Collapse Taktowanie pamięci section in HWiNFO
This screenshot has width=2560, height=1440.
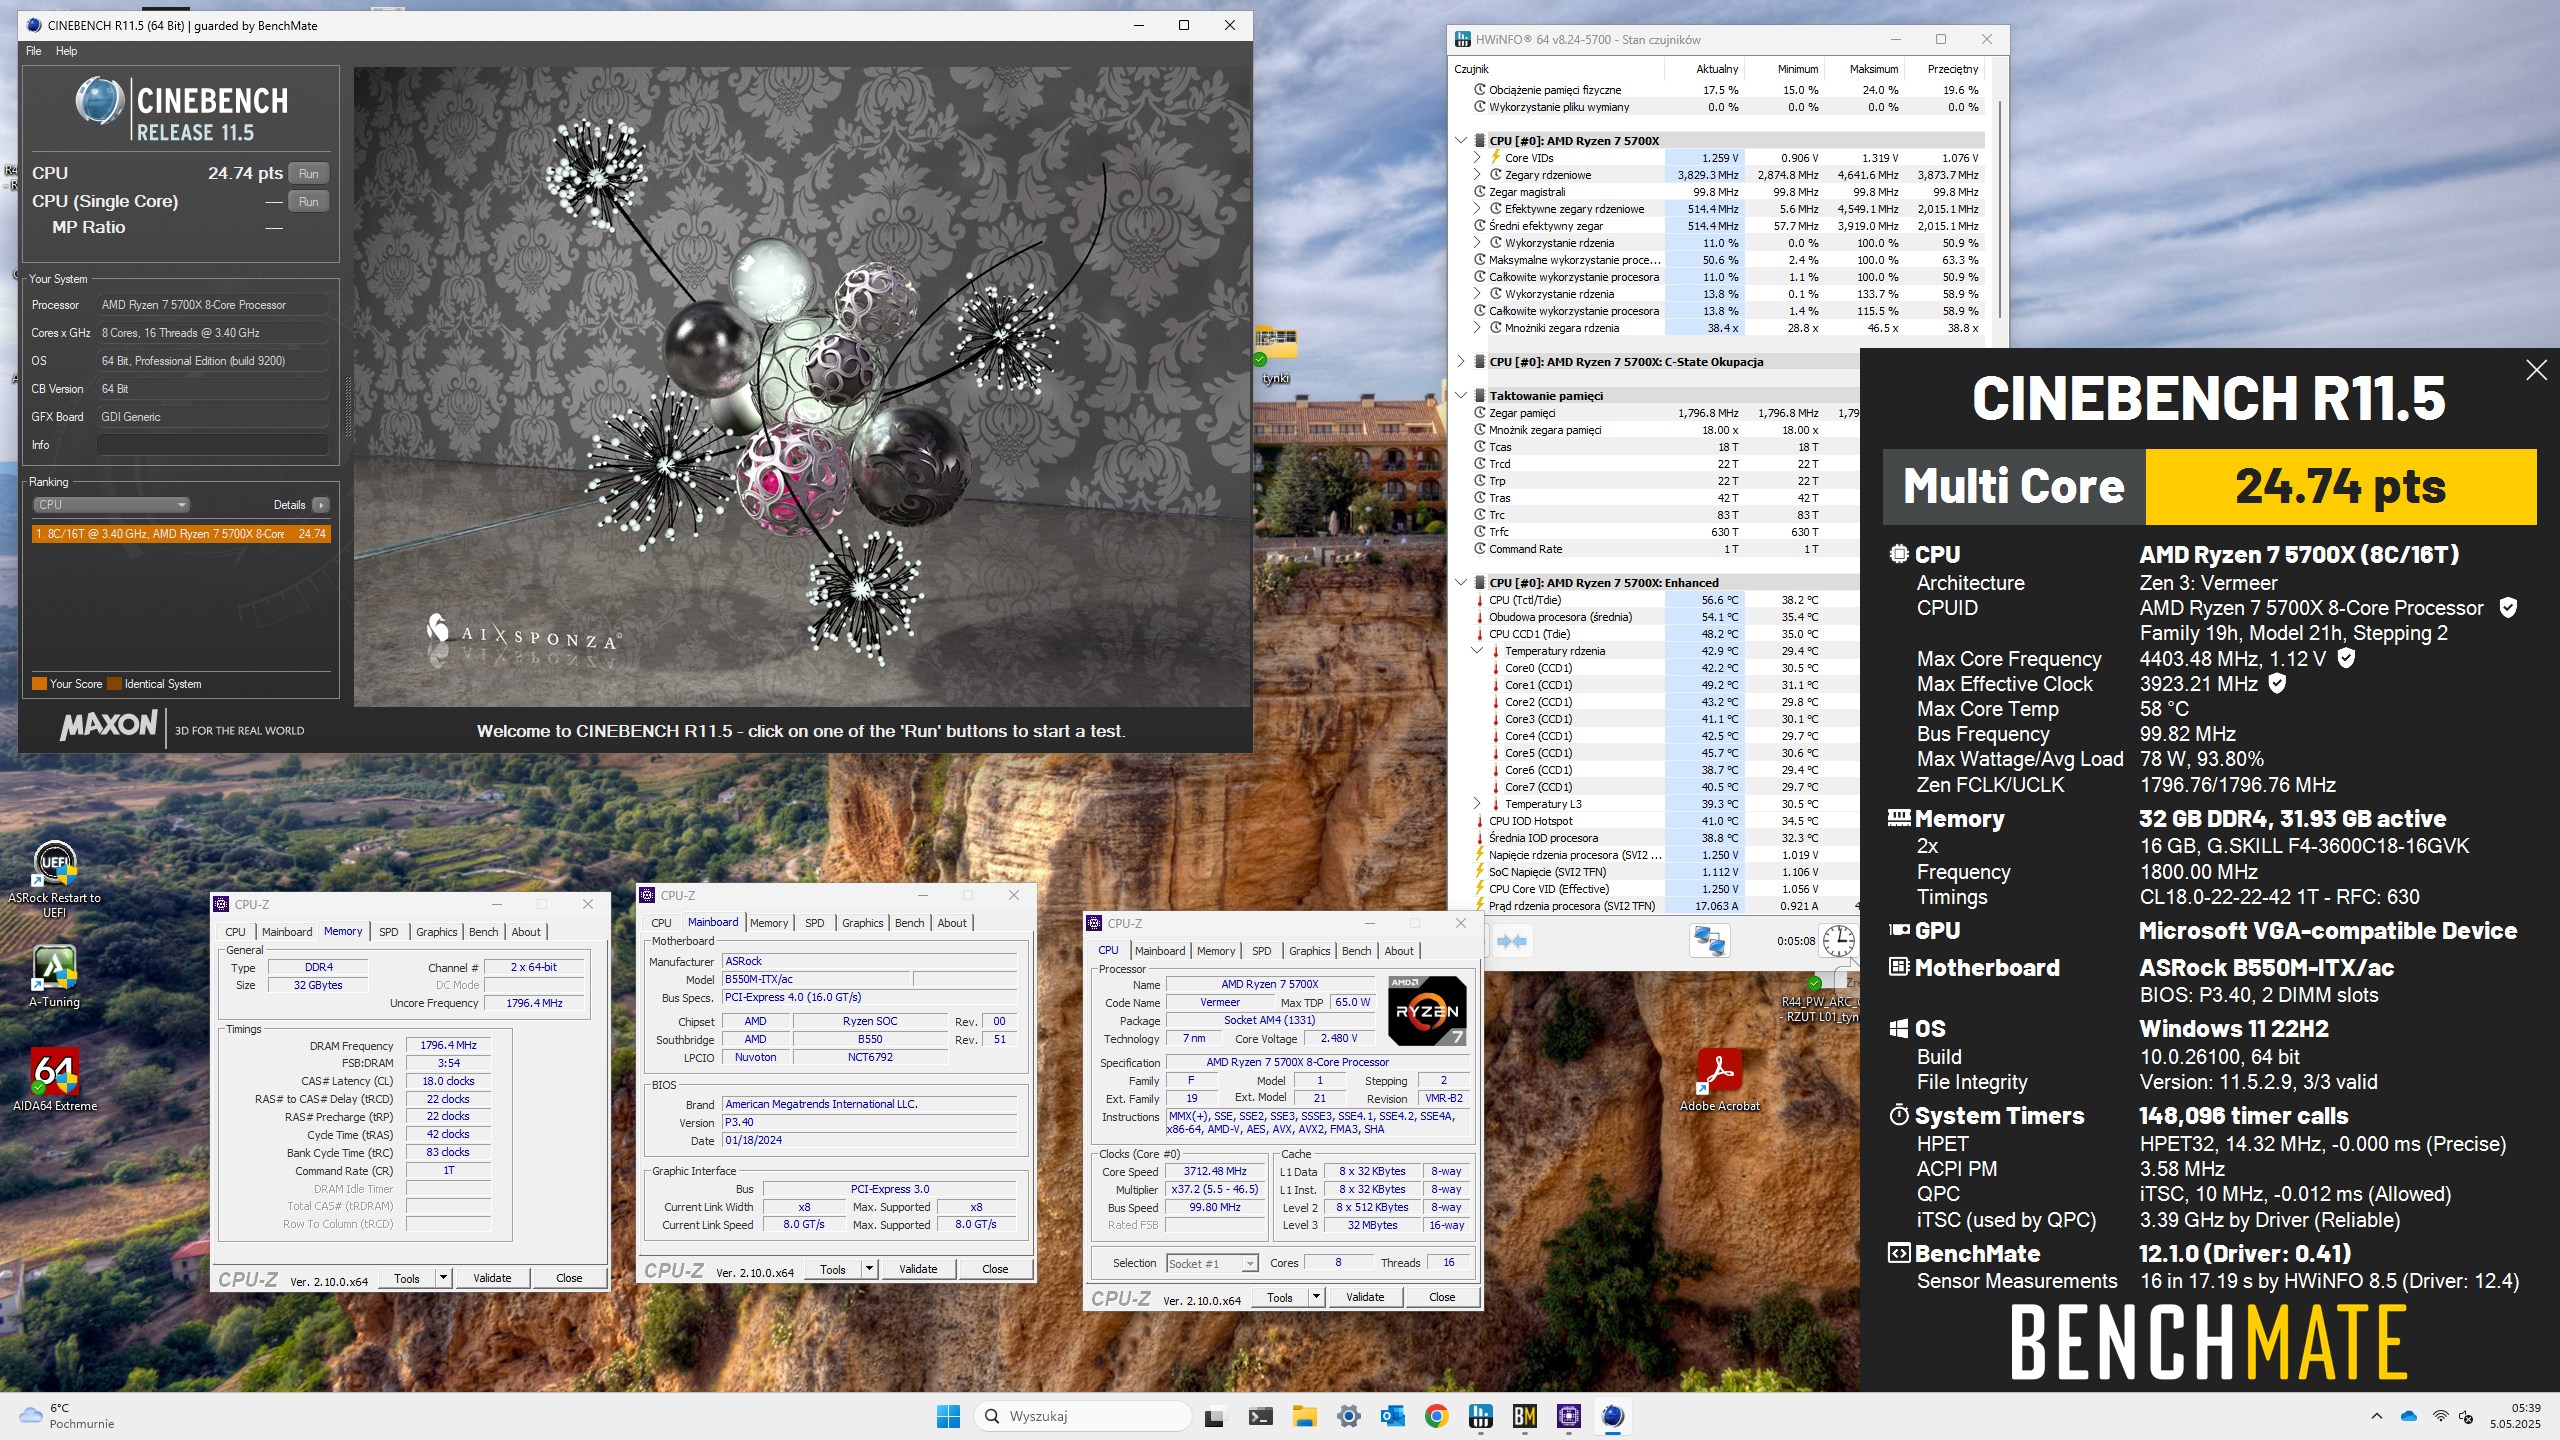click(x=1461, y=396)
